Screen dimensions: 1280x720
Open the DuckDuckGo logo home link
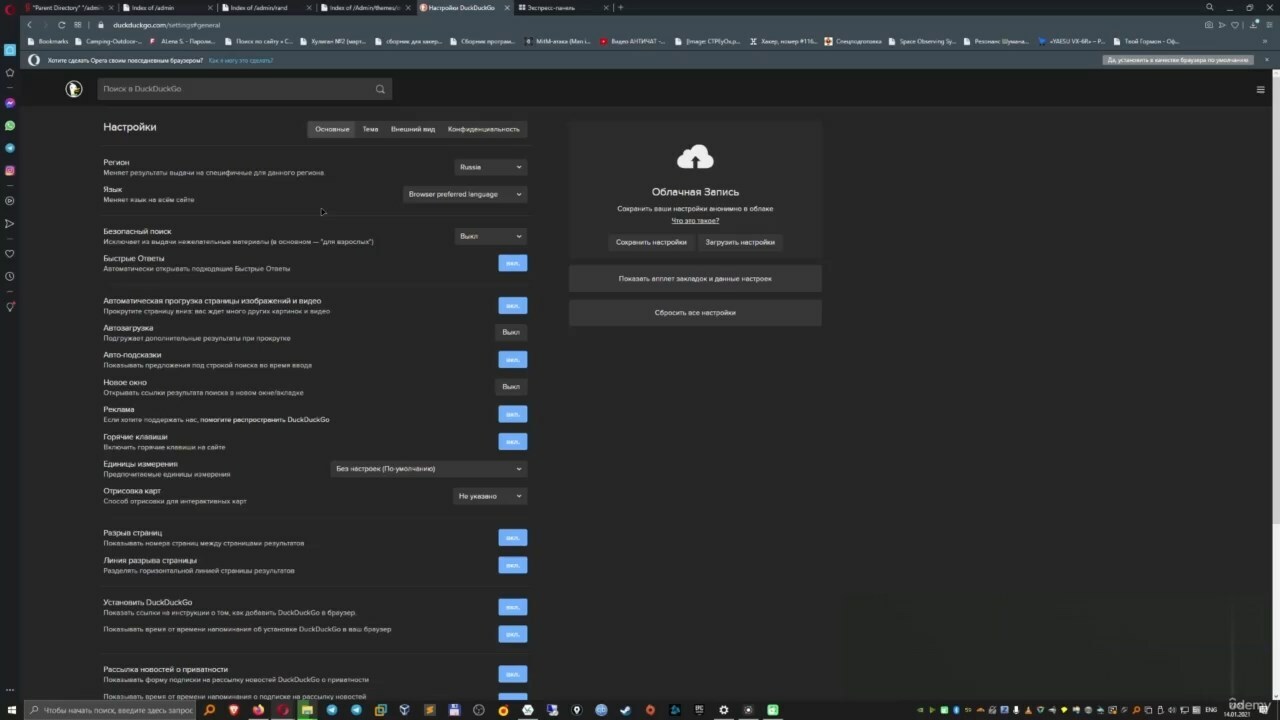tap(73, 89)
